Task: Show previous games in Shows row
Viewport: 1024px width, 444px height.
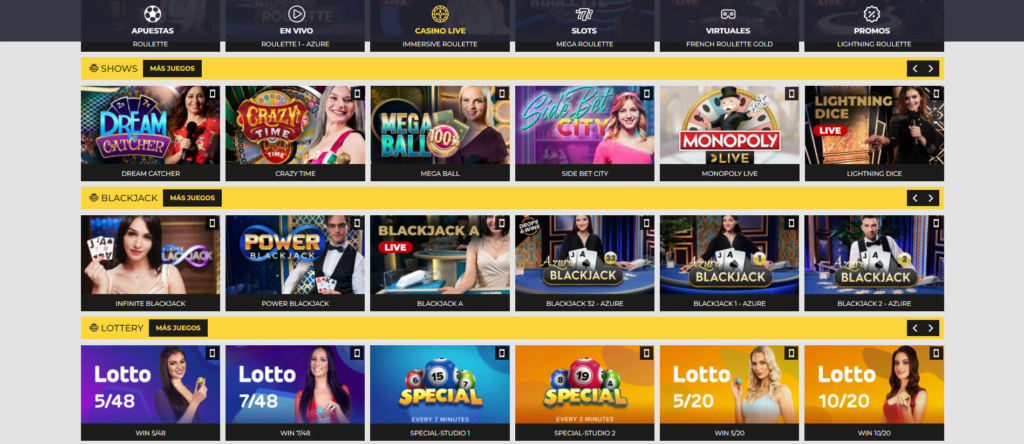Action: click(x=915, y=69)
